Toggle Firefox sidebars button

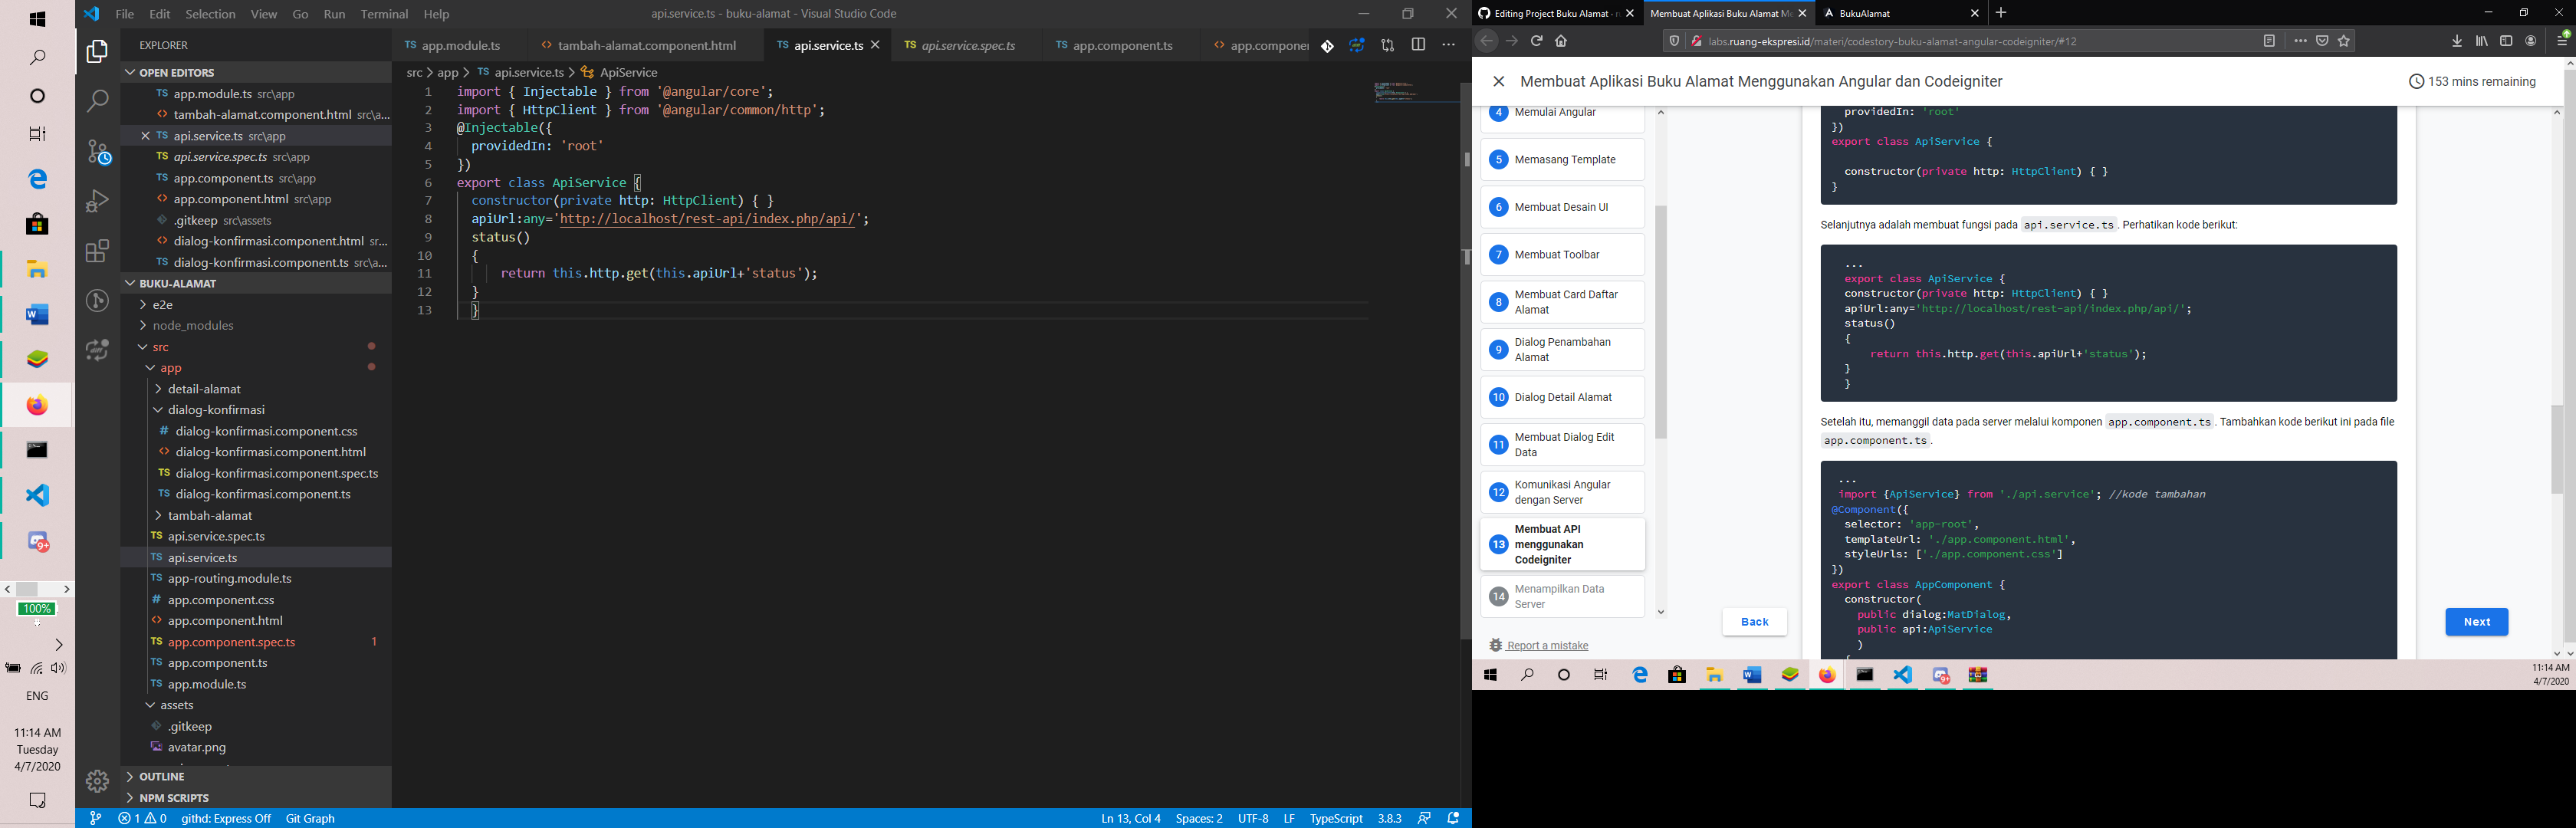[x=2506, y=41]
